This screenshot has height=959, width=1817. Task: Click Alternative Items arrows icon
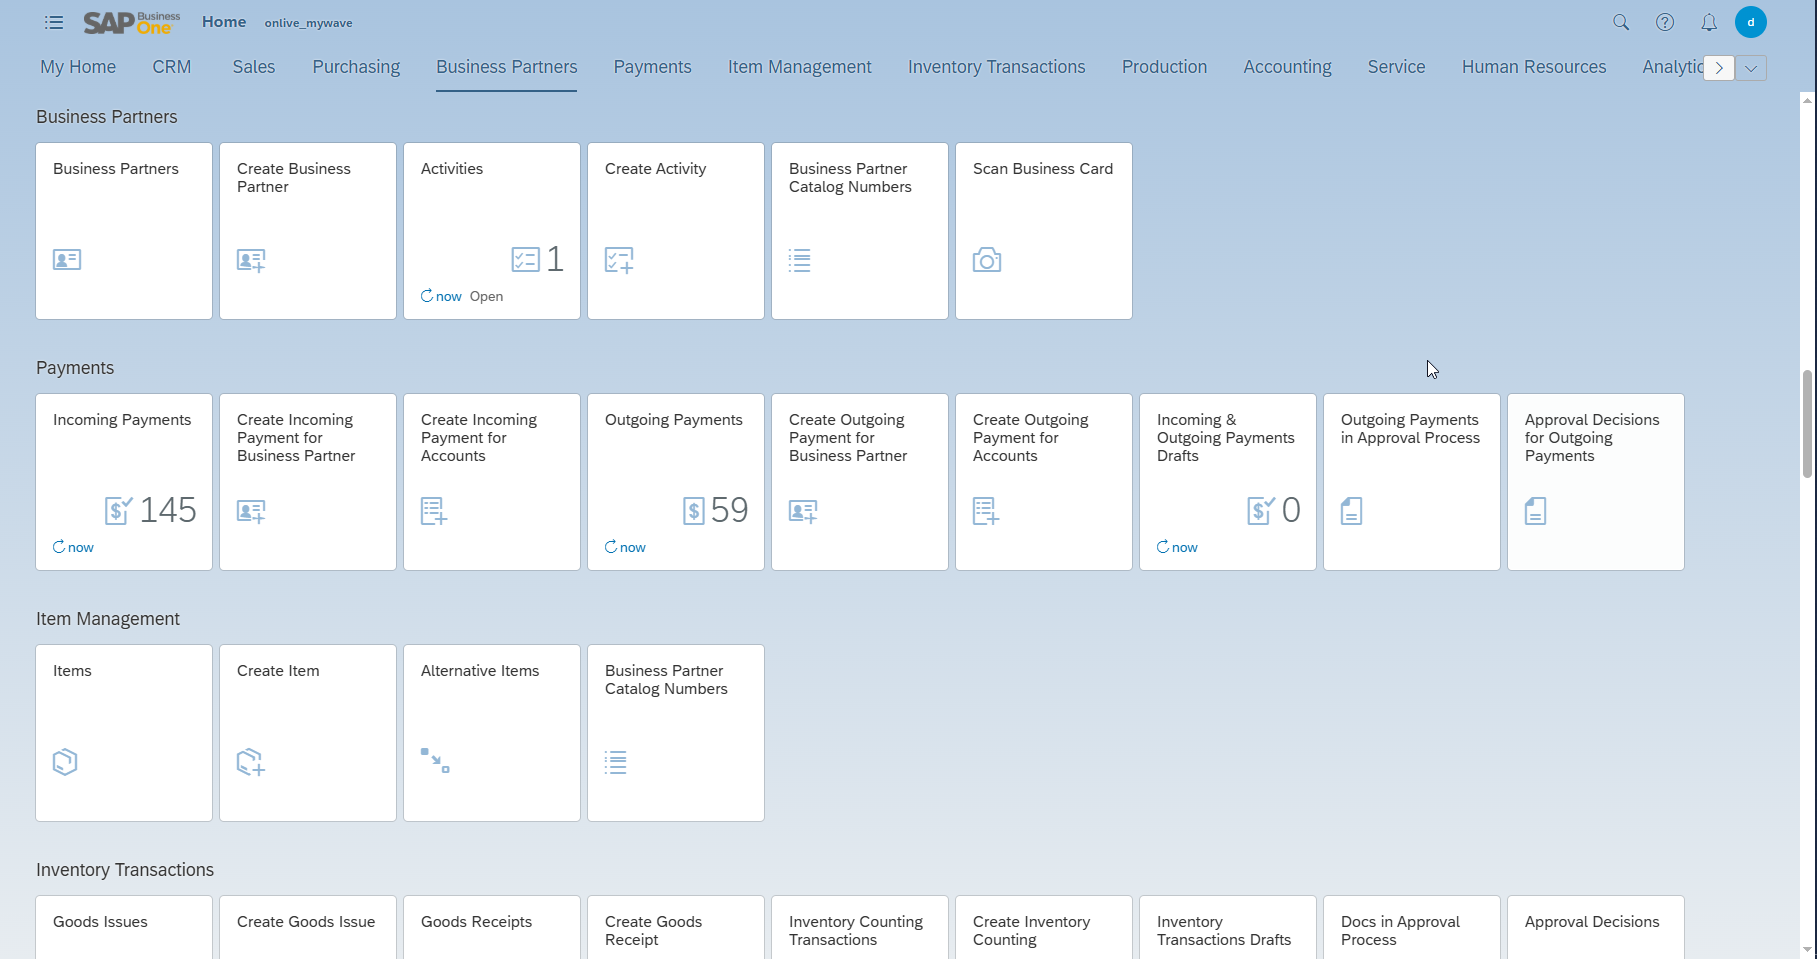435,761
